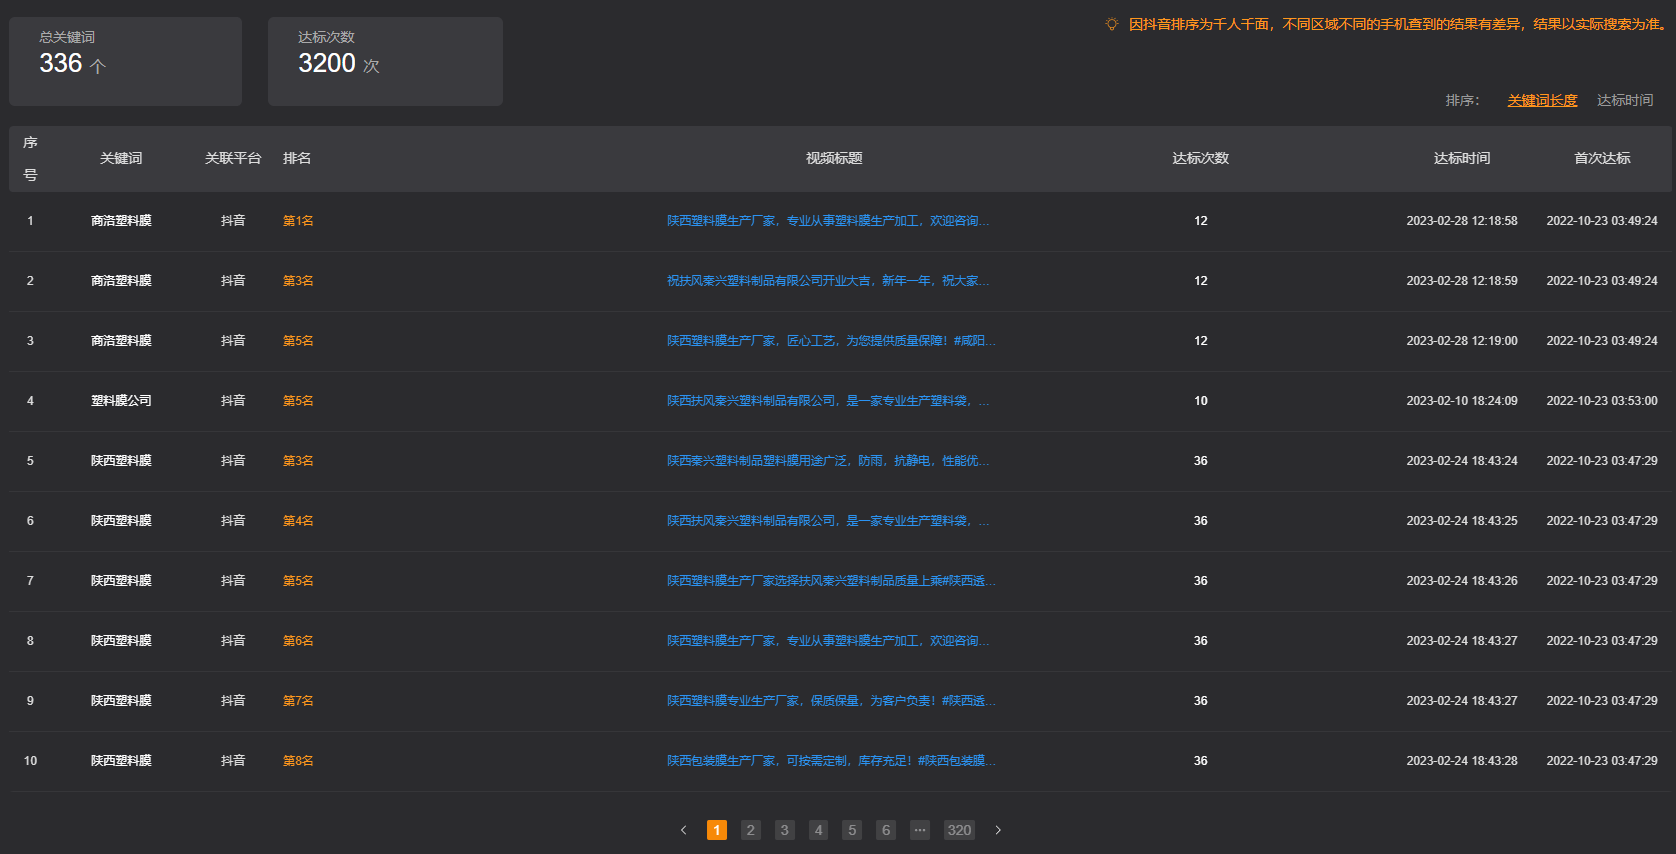1676x854 pixels.
Task: Select page 5 in pagination
Action: point(852,830)
